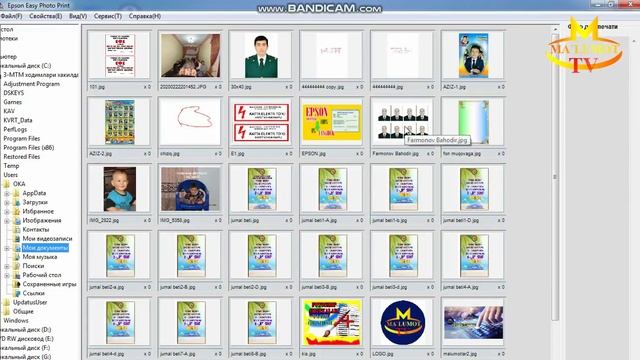Screen dimensions: 640x360
Task: Select the Farmonov Bahodir.jpg ID photos thumbnail
Action: 402,122
